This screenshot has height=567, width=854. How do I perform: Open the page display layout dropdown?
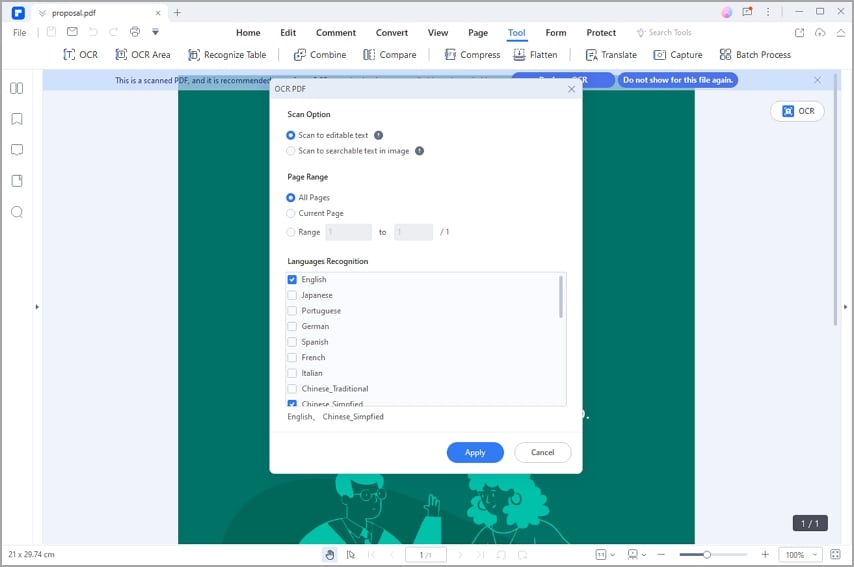coord(636,554)
